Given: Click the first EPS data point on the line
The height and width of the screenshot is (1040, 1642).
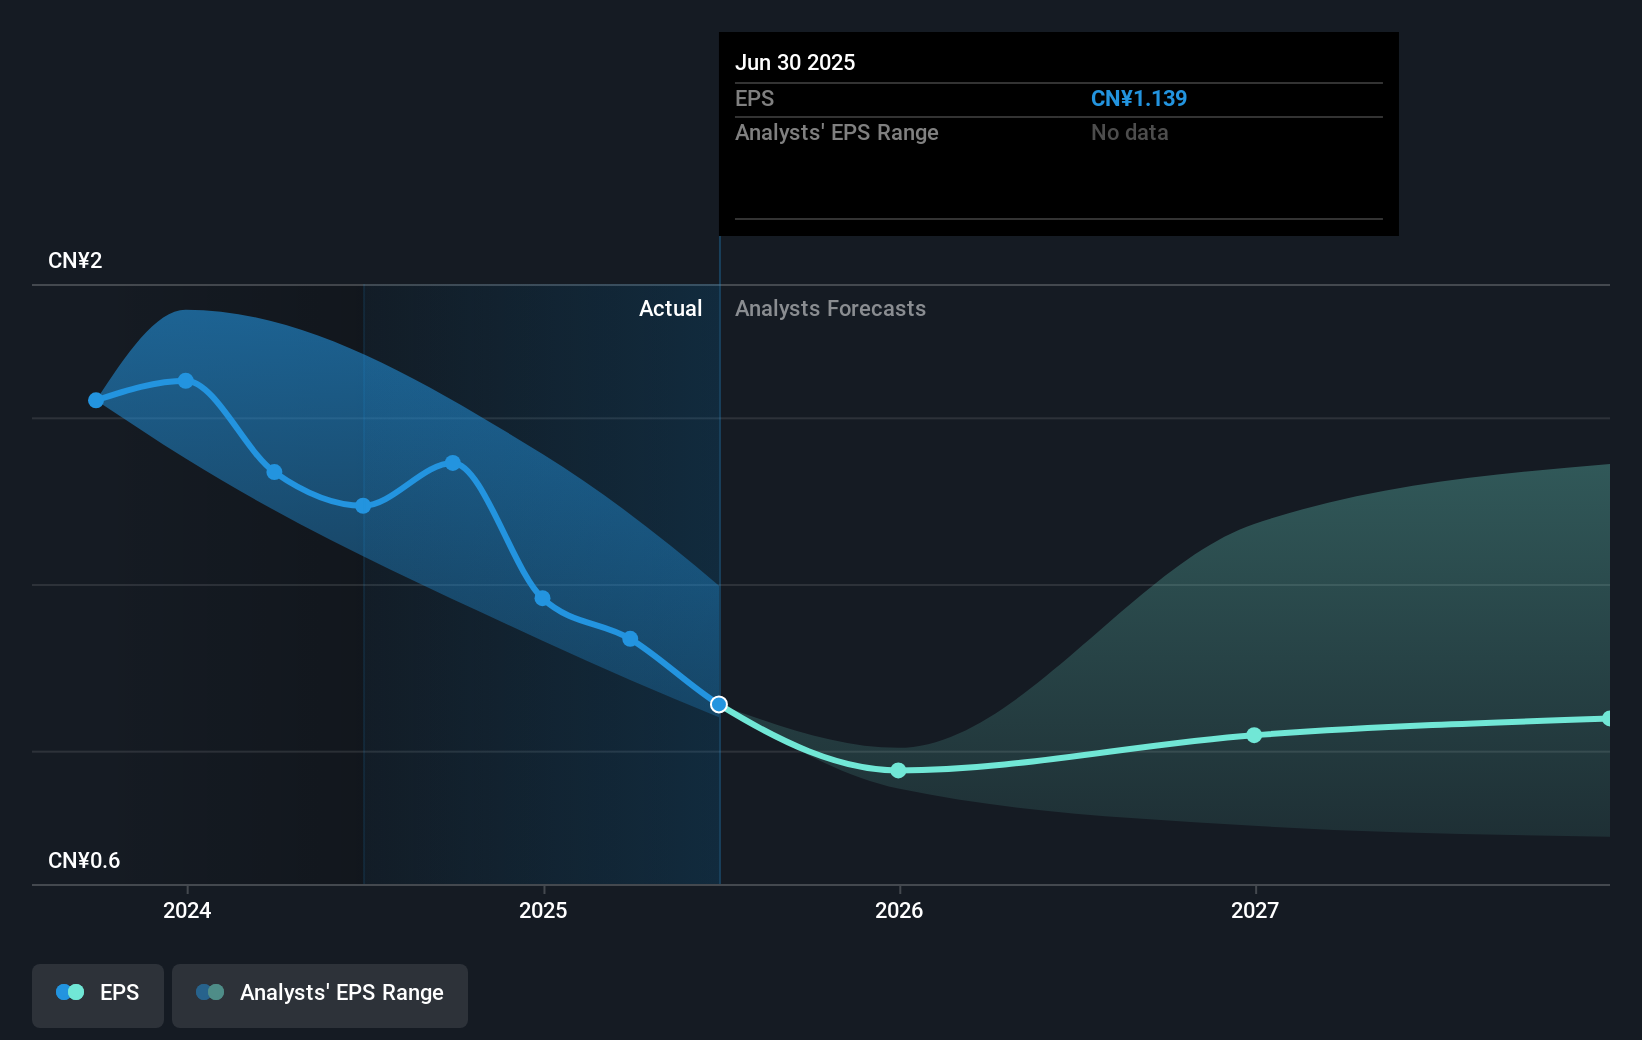Looking at the screenshot, I should (x=96, y=400).
